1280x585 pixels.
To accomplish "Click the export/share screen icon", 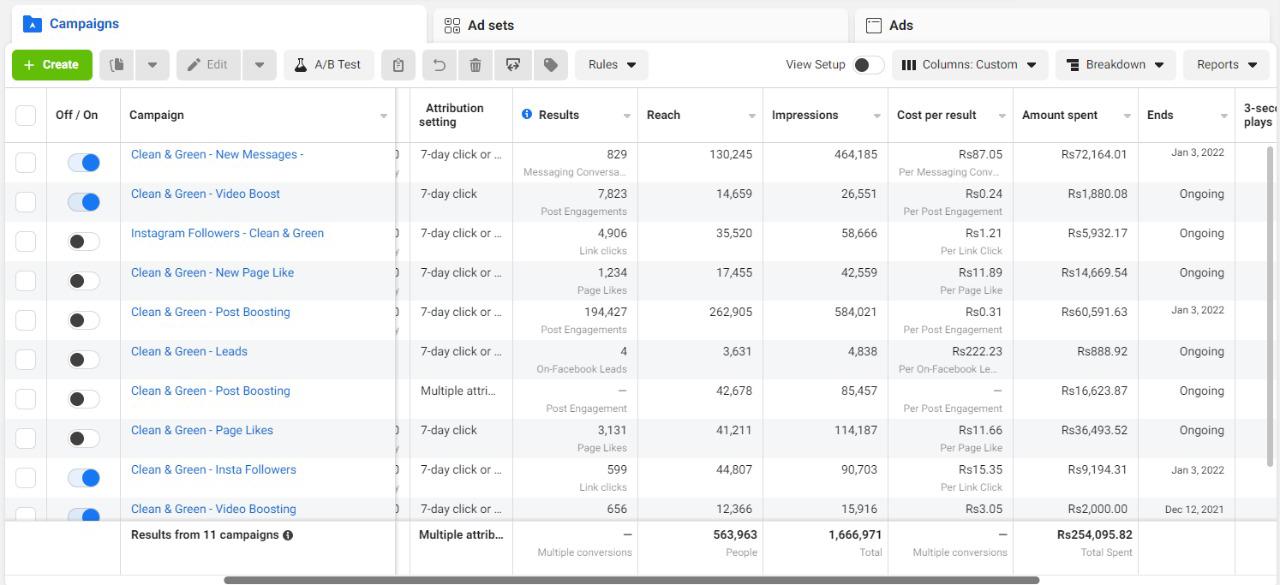I will pyautogui.click(x=513, y=65).
